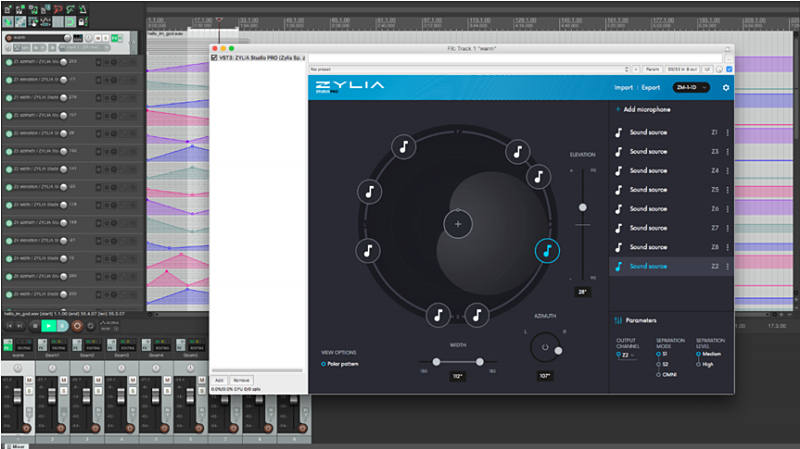Image resolution: width=800 pixels, height=449 pixels.
Task: Click the Add button in FX window
Action: pyautogui.click(x=219, y=380)
